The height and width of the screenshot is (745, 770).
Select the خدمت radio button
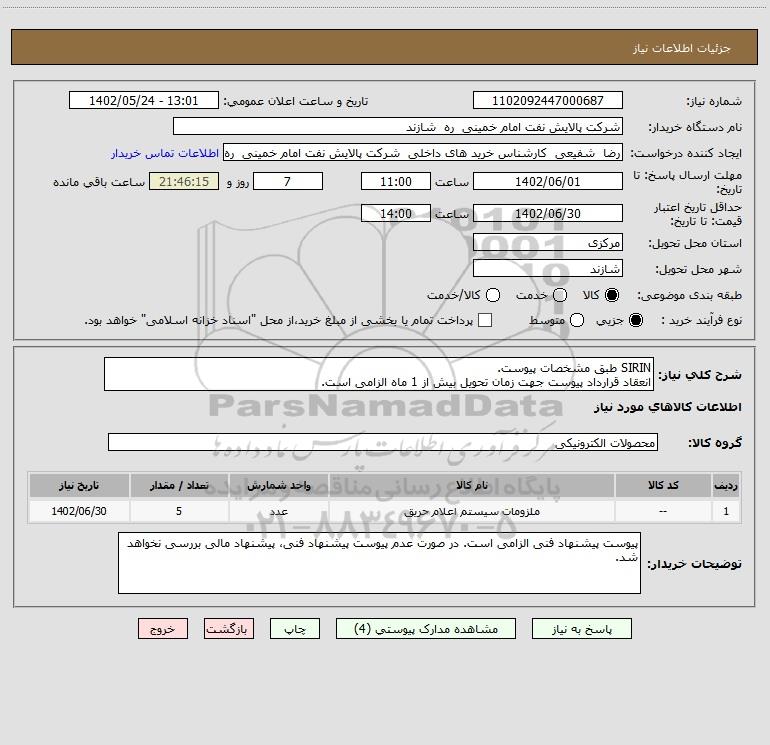click(560, 295)
